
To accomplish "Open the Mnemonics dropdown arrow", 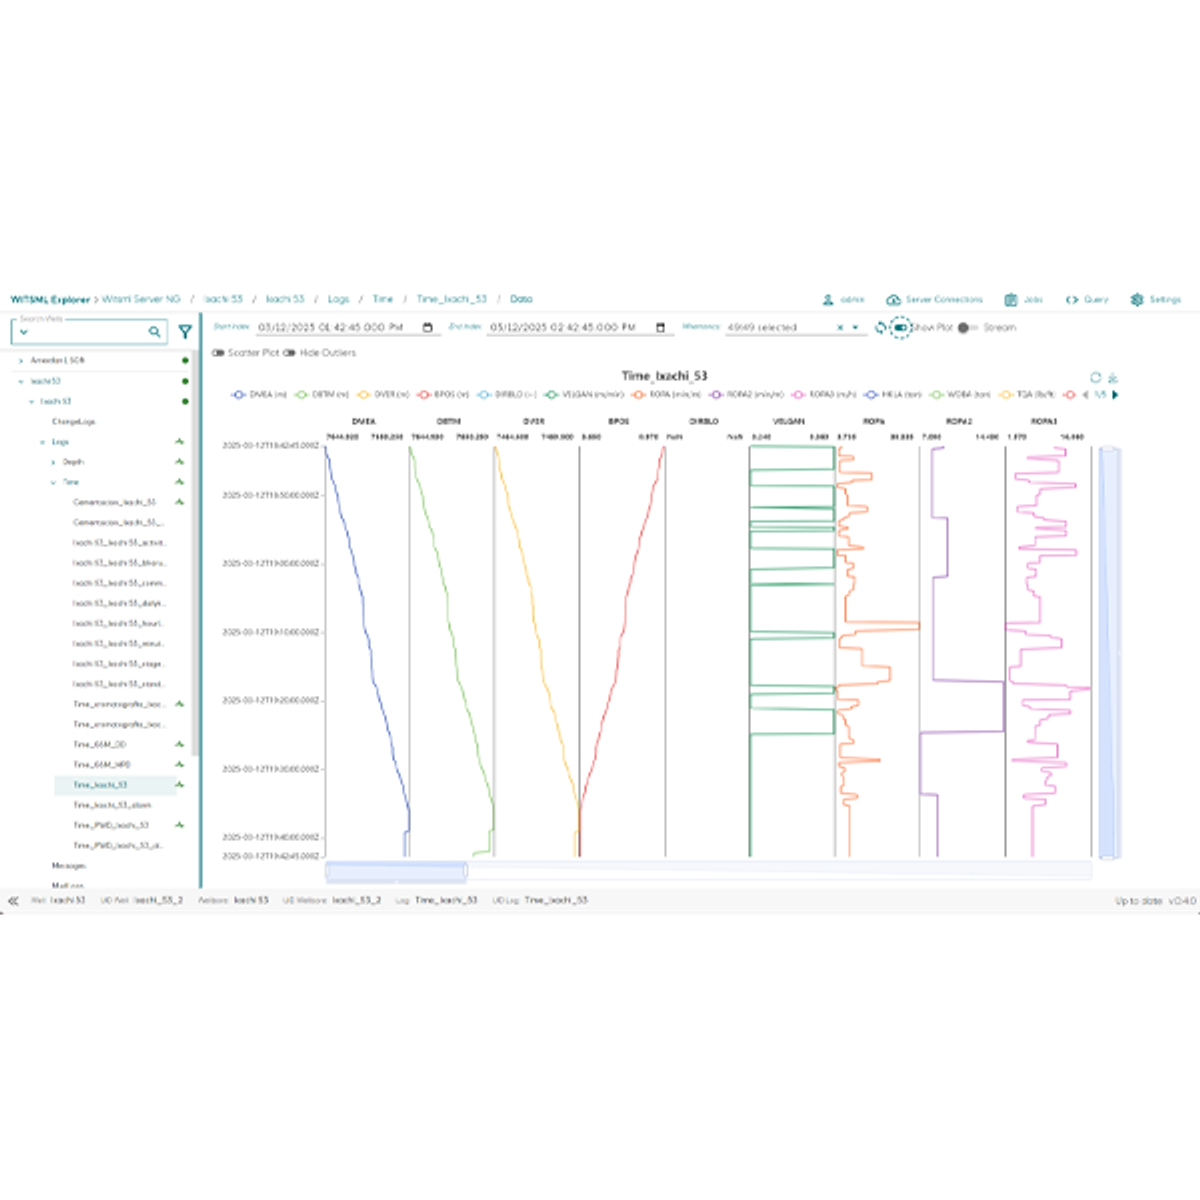I will pyautogui.click(x=856, y=327).
